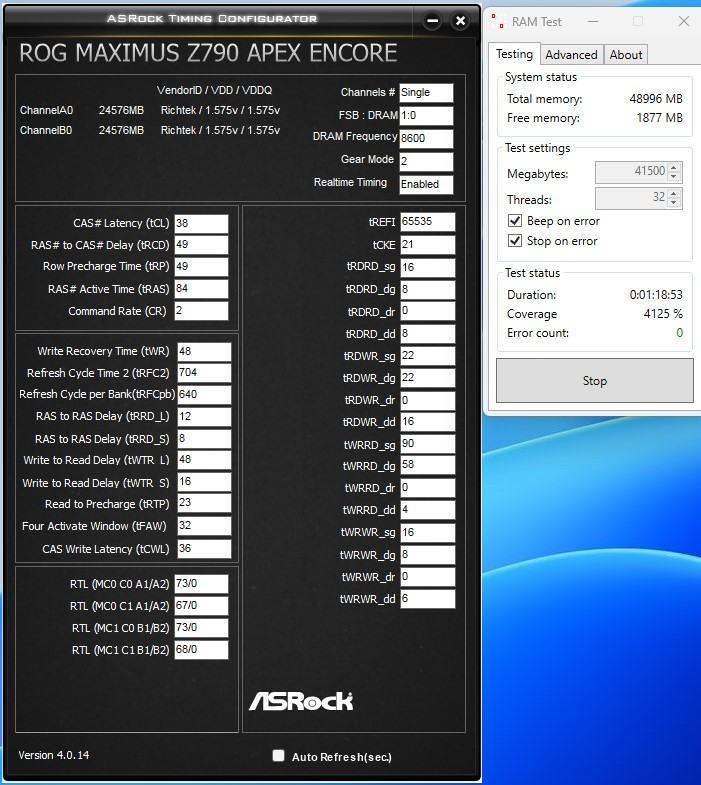Select the RTL MC1 C0 B1/B2 field
The height and width of the screenshot is (785, 701).
[x=201, y=628]
